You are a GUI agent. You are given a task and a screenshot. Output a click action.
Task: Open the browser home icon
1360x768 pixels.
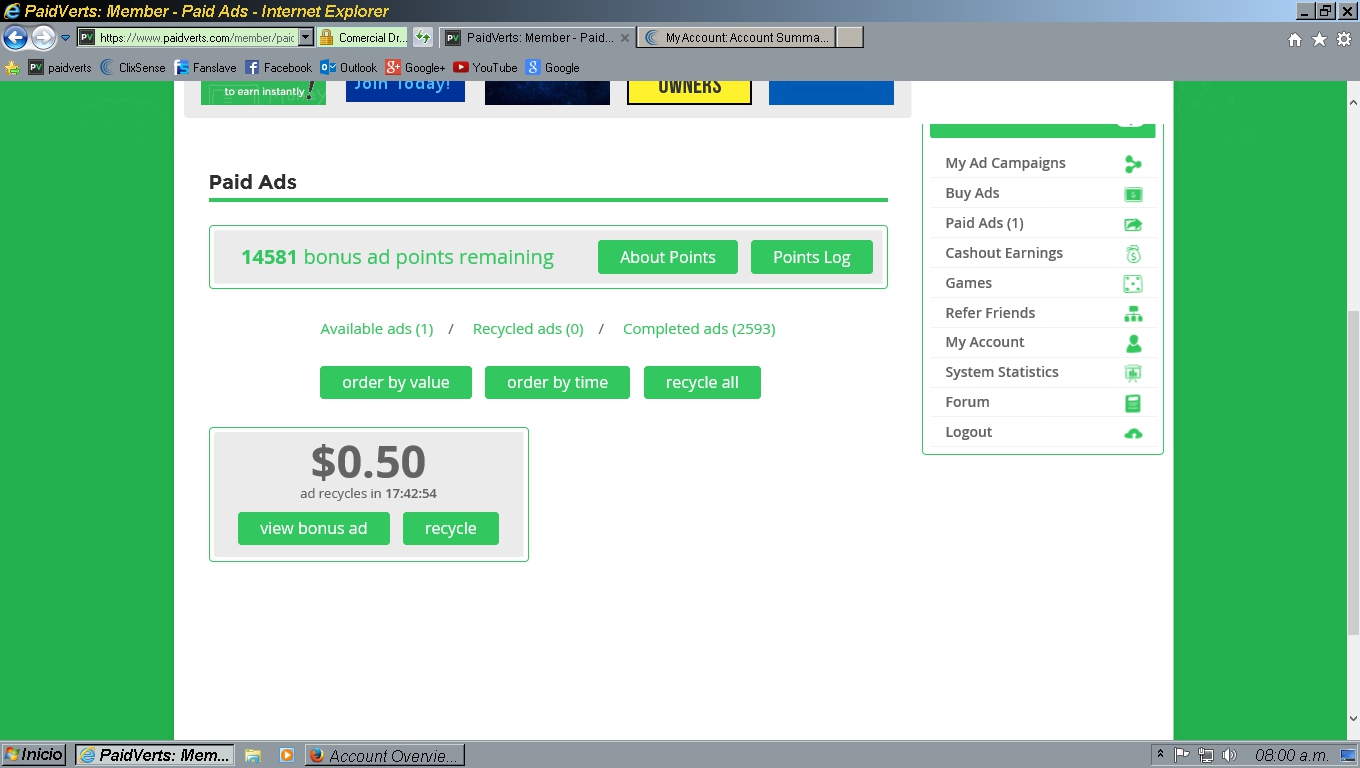point(1295,39)
